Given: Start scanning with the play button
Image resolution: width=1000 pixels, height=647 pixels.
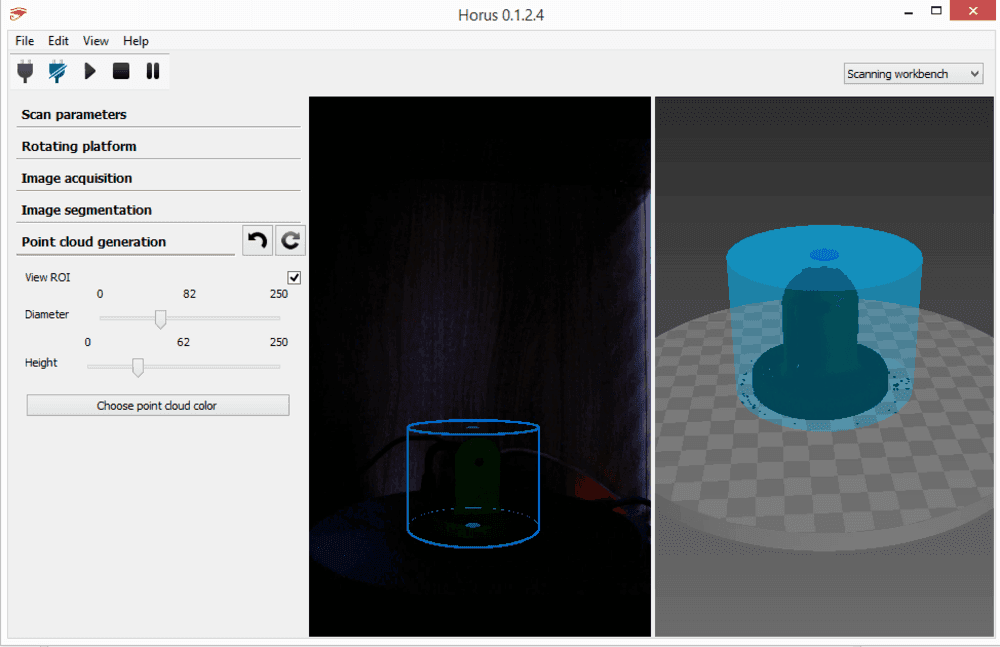Looking at the screenshot, I should (90, 71).
